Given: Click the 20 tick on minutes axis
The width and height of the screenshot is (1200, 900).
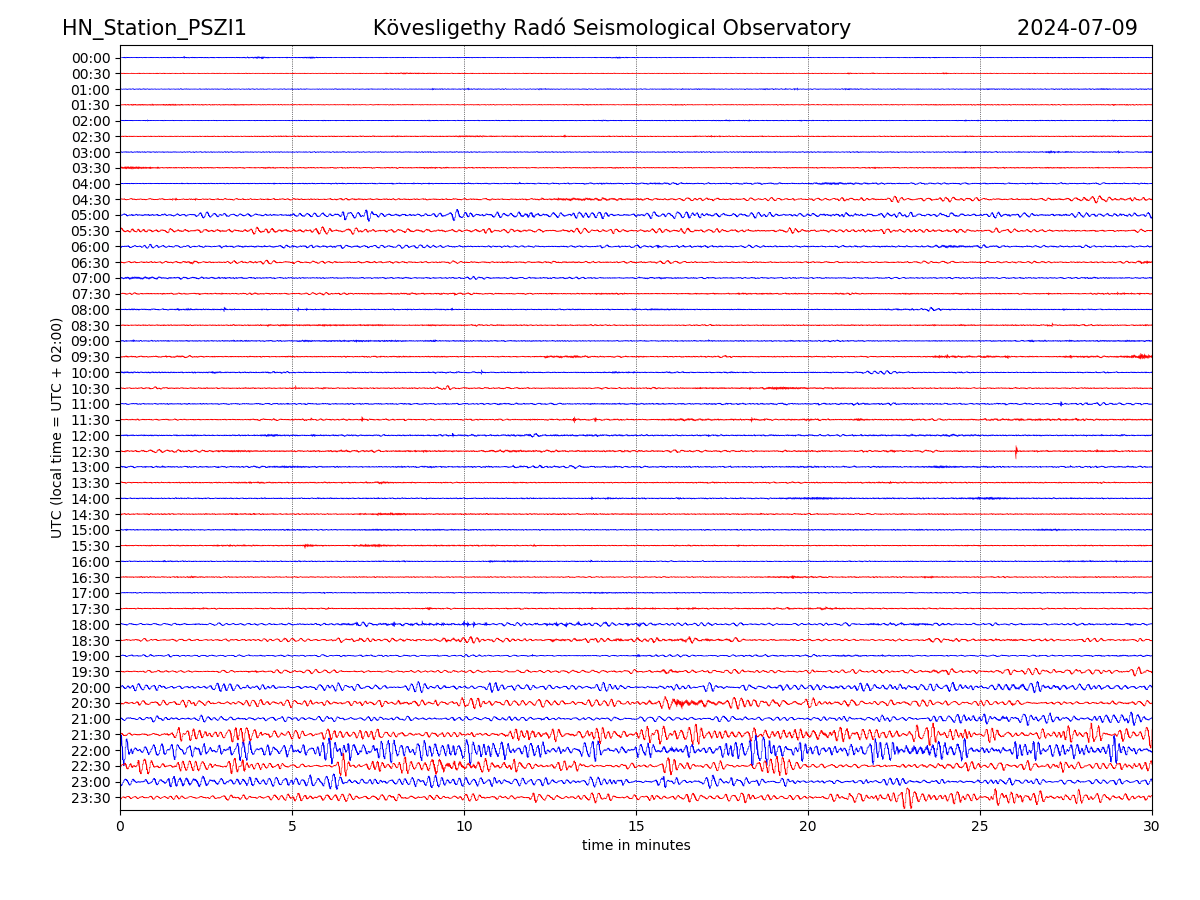Looking at the screenshot, I should tap(808, 827).
